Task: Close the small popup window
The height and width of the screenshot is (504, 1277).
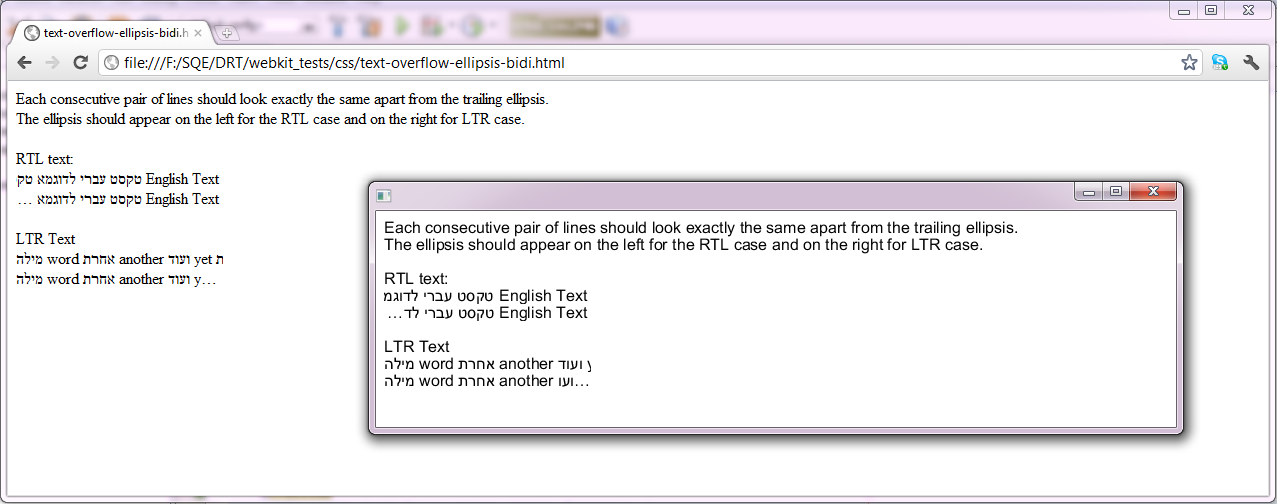Action: point(1153,191)
